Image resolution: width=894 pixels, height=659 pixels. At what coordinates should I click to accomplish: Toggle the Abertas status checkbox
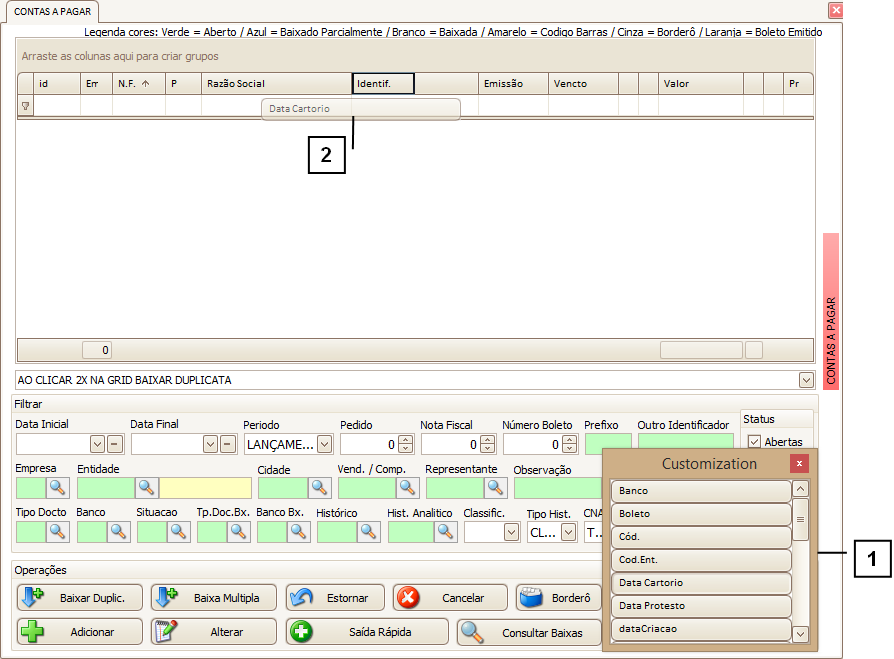coord(755,442)
